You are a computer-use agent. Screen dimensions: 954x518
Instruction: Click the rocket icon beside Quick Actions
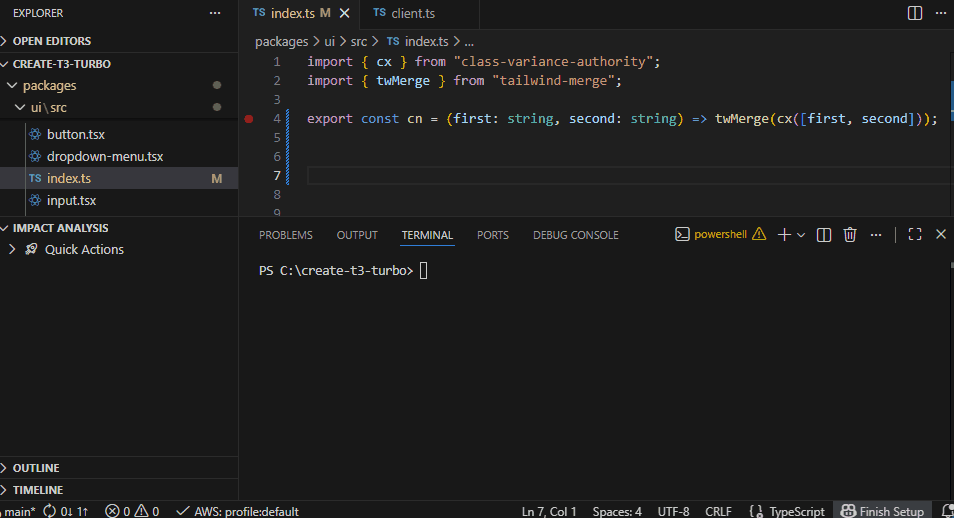click(x=31, y=250)
